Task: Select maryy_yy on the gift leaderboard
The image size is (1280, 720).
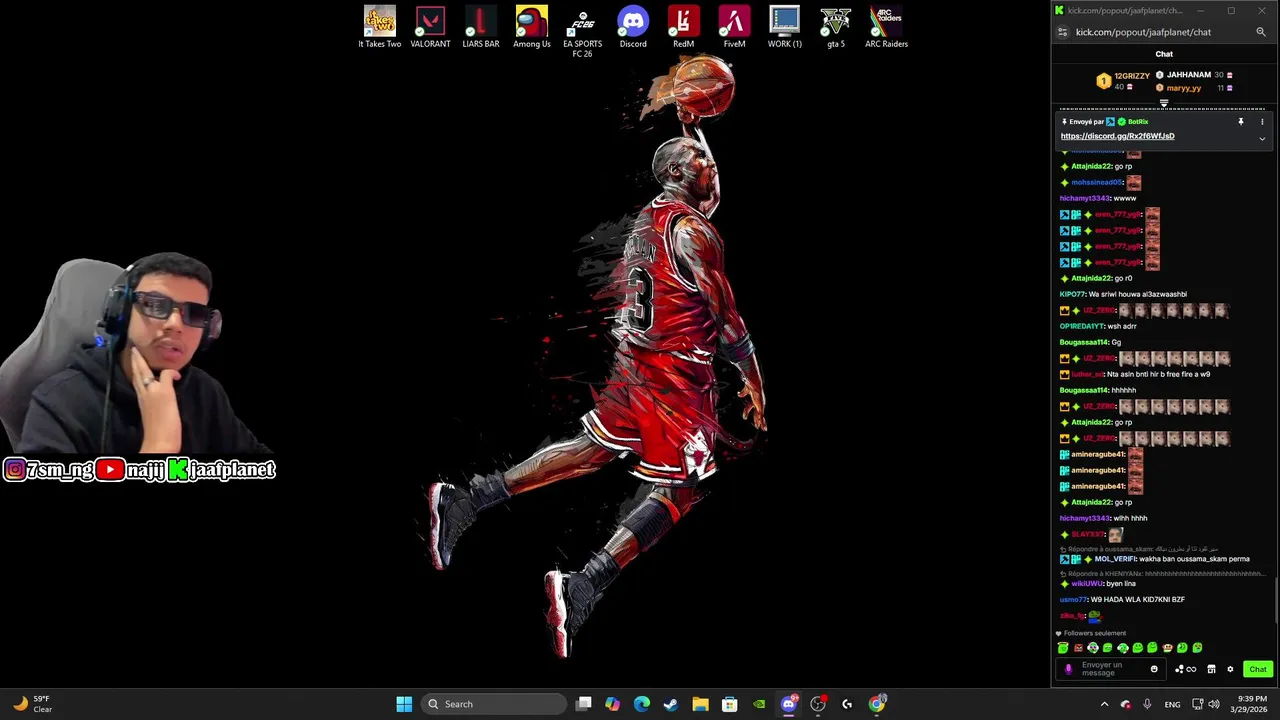Action: click(x=1184, y=88)
